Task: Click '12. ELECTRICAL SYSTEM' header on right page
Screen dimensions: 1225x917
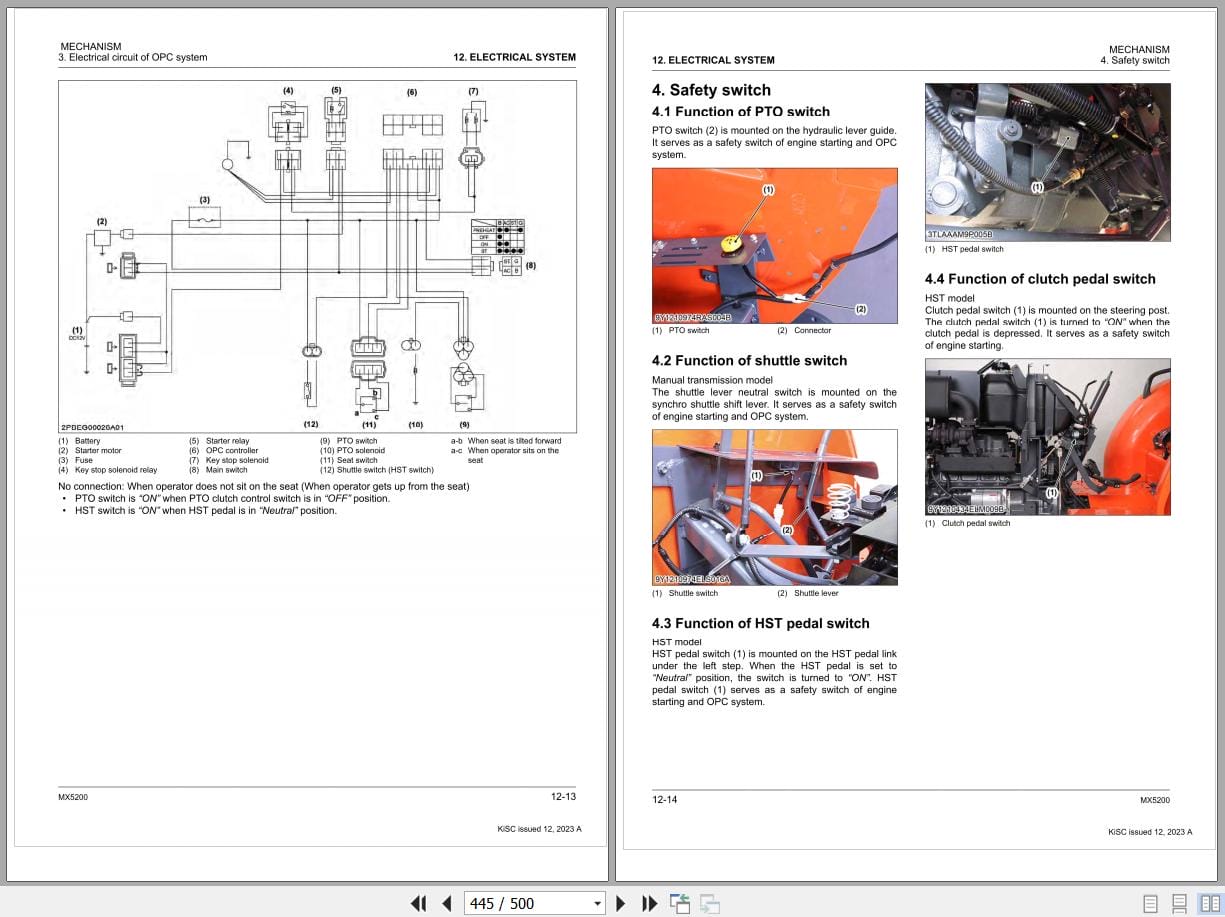Action: click(713, 61)
